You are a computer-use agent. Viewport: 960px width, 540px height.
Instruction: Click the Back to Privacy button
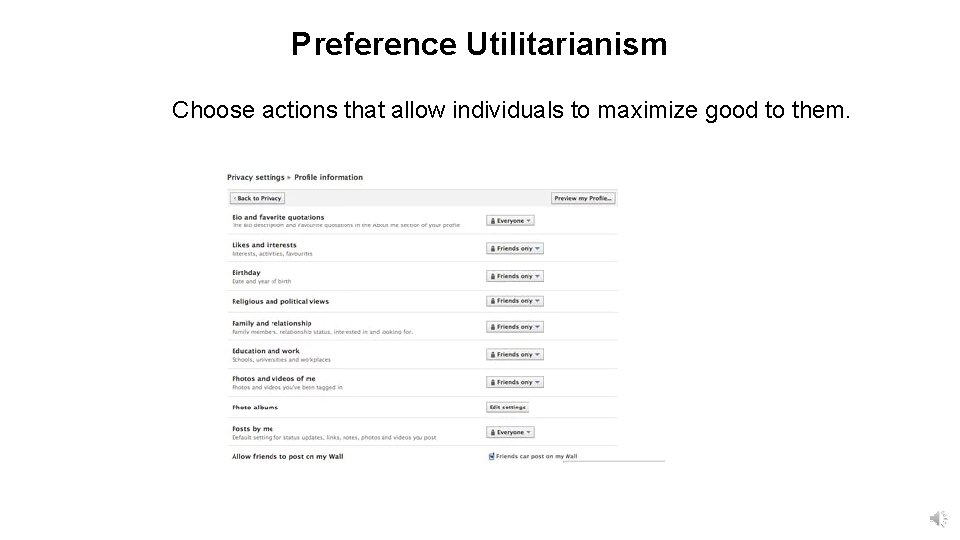coord(258,198)
